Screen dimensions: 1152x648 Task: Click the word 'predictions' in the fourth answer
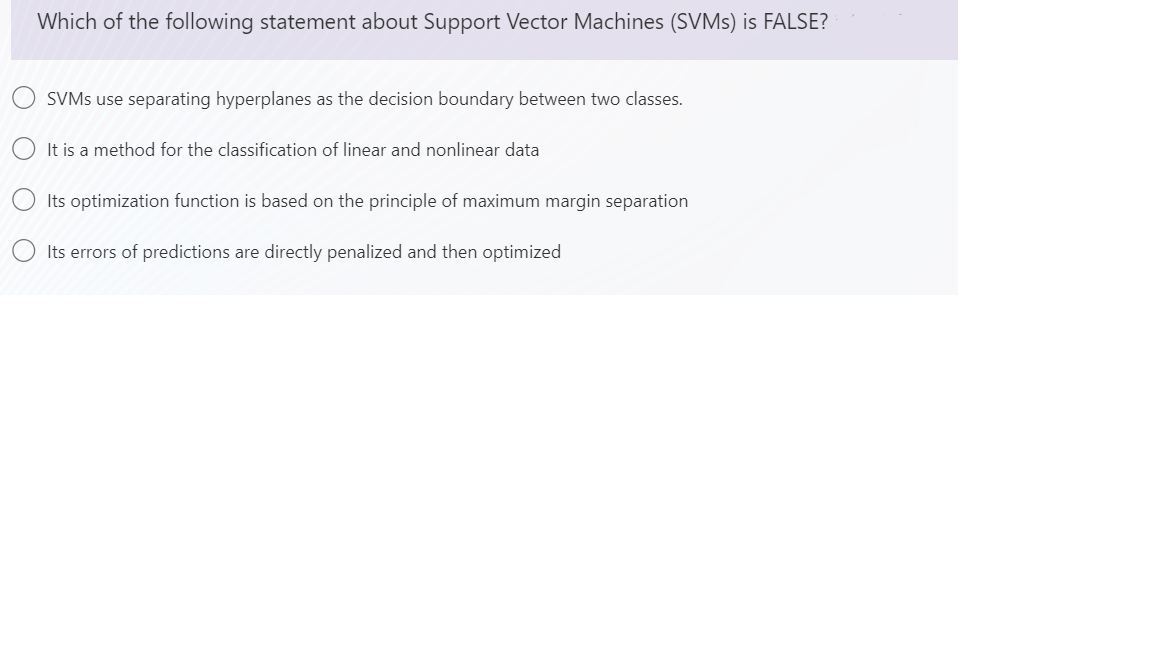pos(186,252)
